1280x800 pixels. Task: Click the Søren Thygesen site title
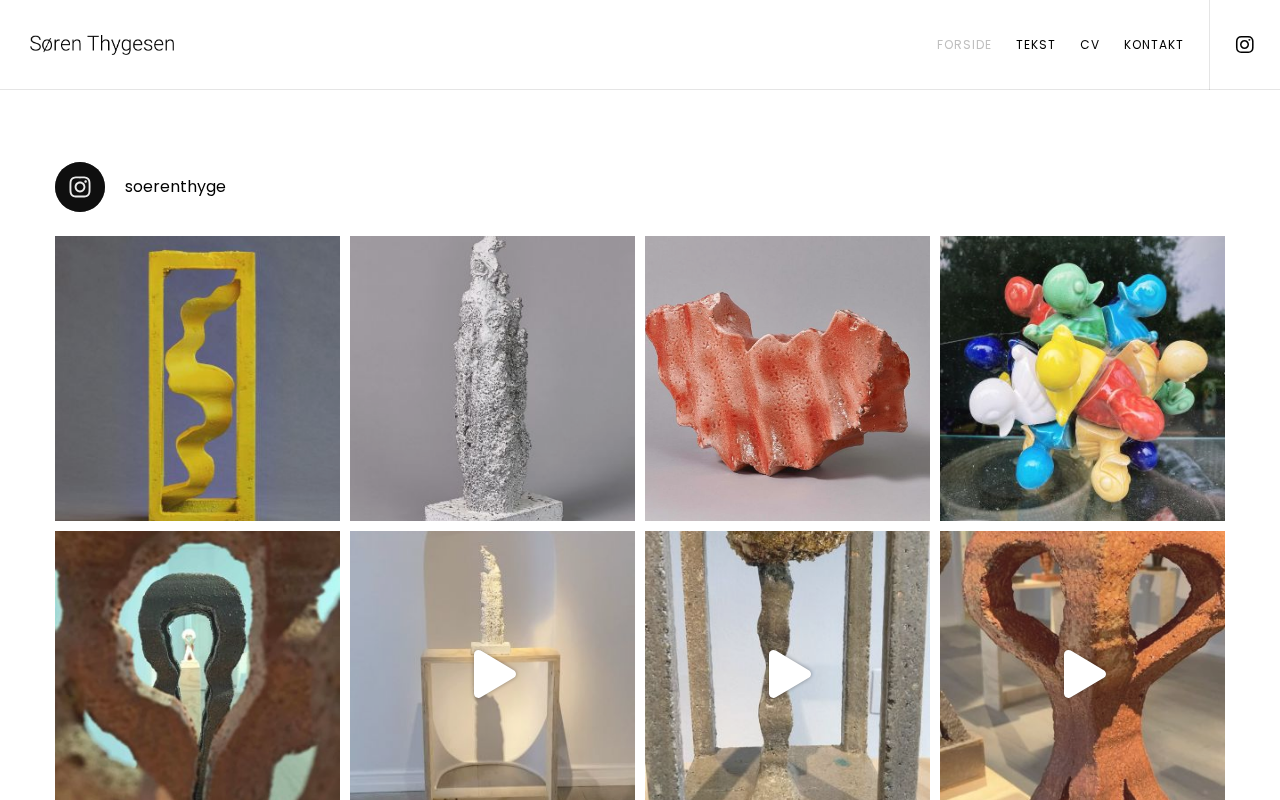[102, 44]
